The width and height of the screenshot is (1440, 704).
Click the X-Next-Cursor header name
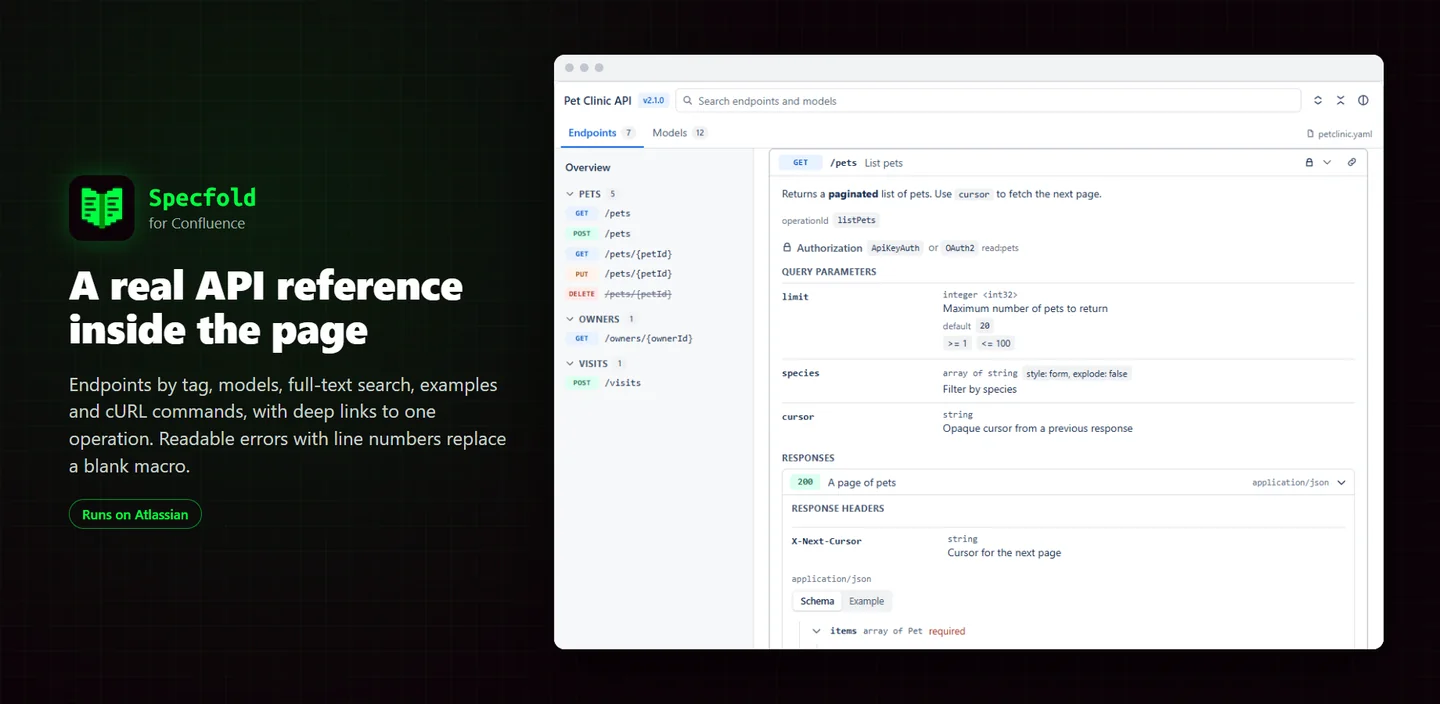826,541
